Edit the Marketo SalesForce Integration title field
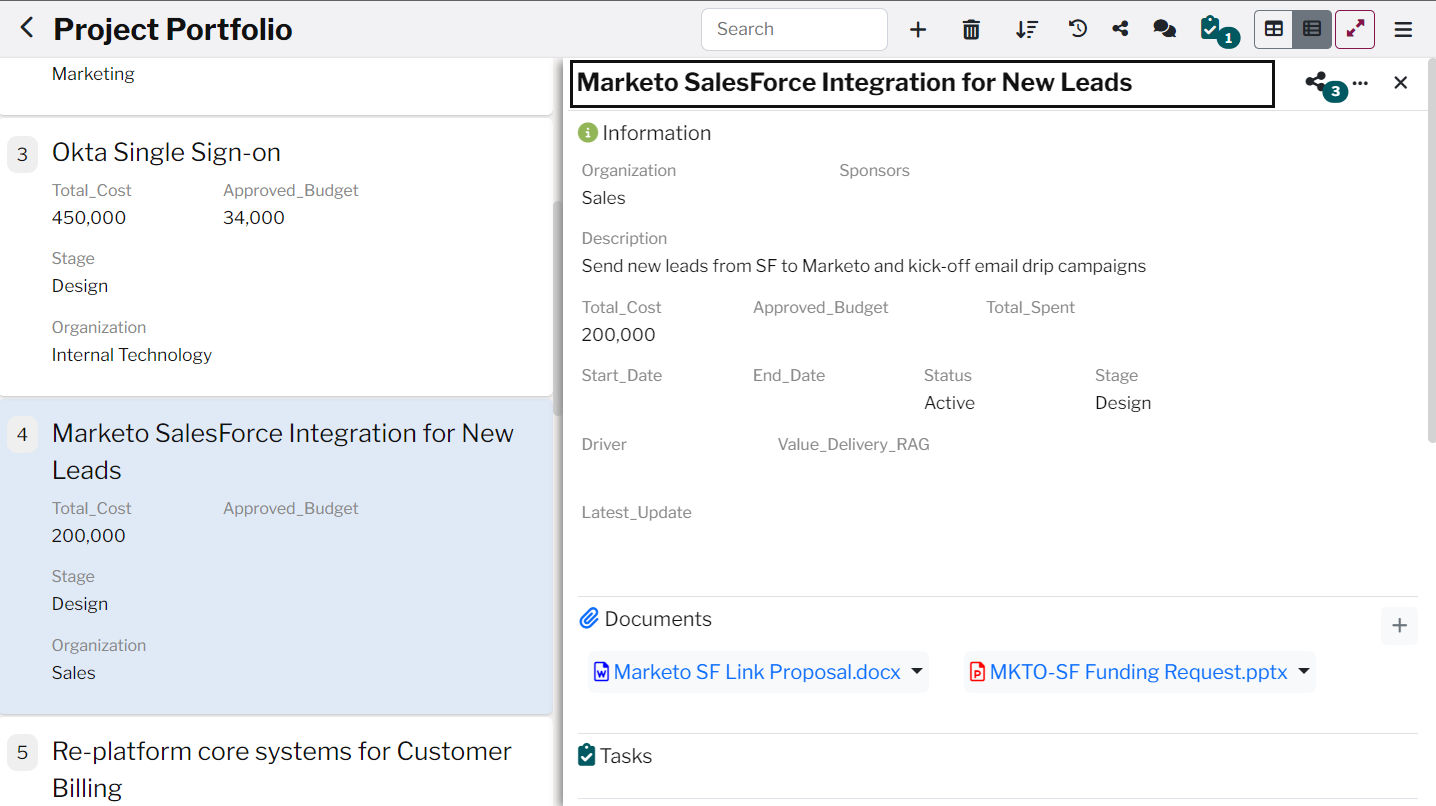 pyautogui.click(x=922, y=84)
